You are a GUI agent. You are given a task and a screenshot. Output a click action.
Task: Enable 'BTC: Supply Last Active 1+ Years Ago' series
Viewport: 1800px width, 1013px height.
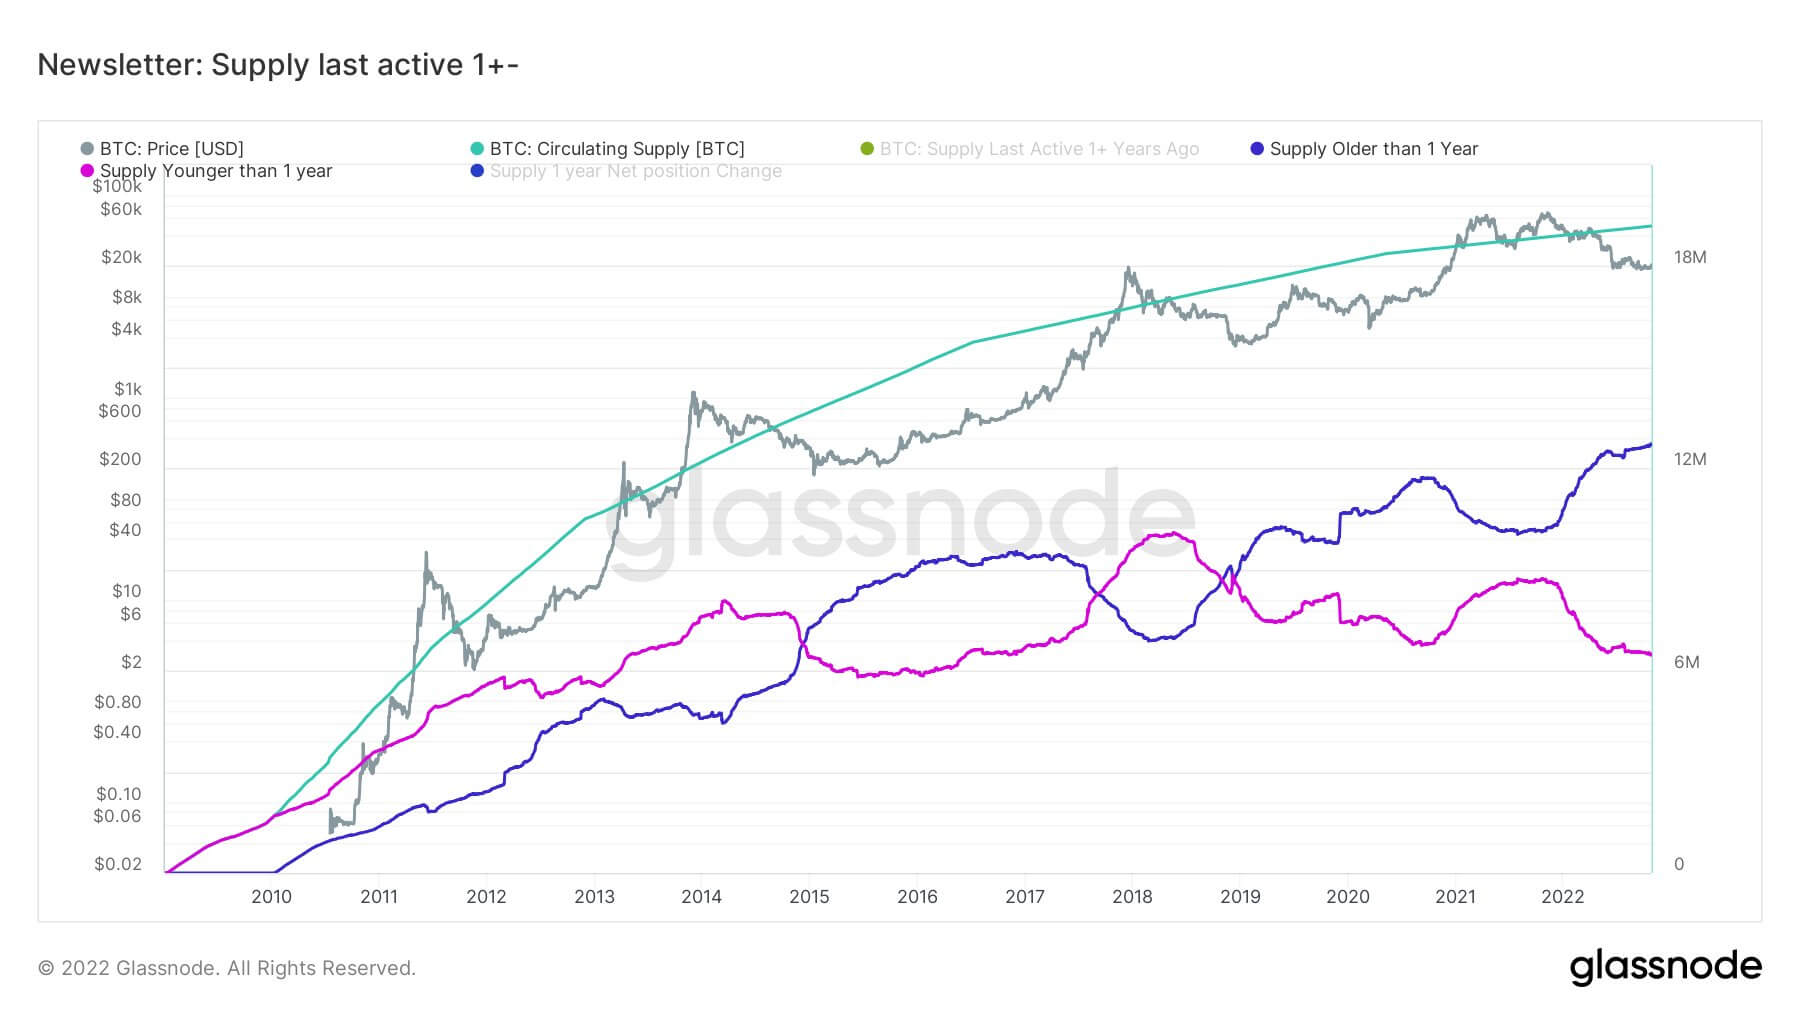(1039, 149)
